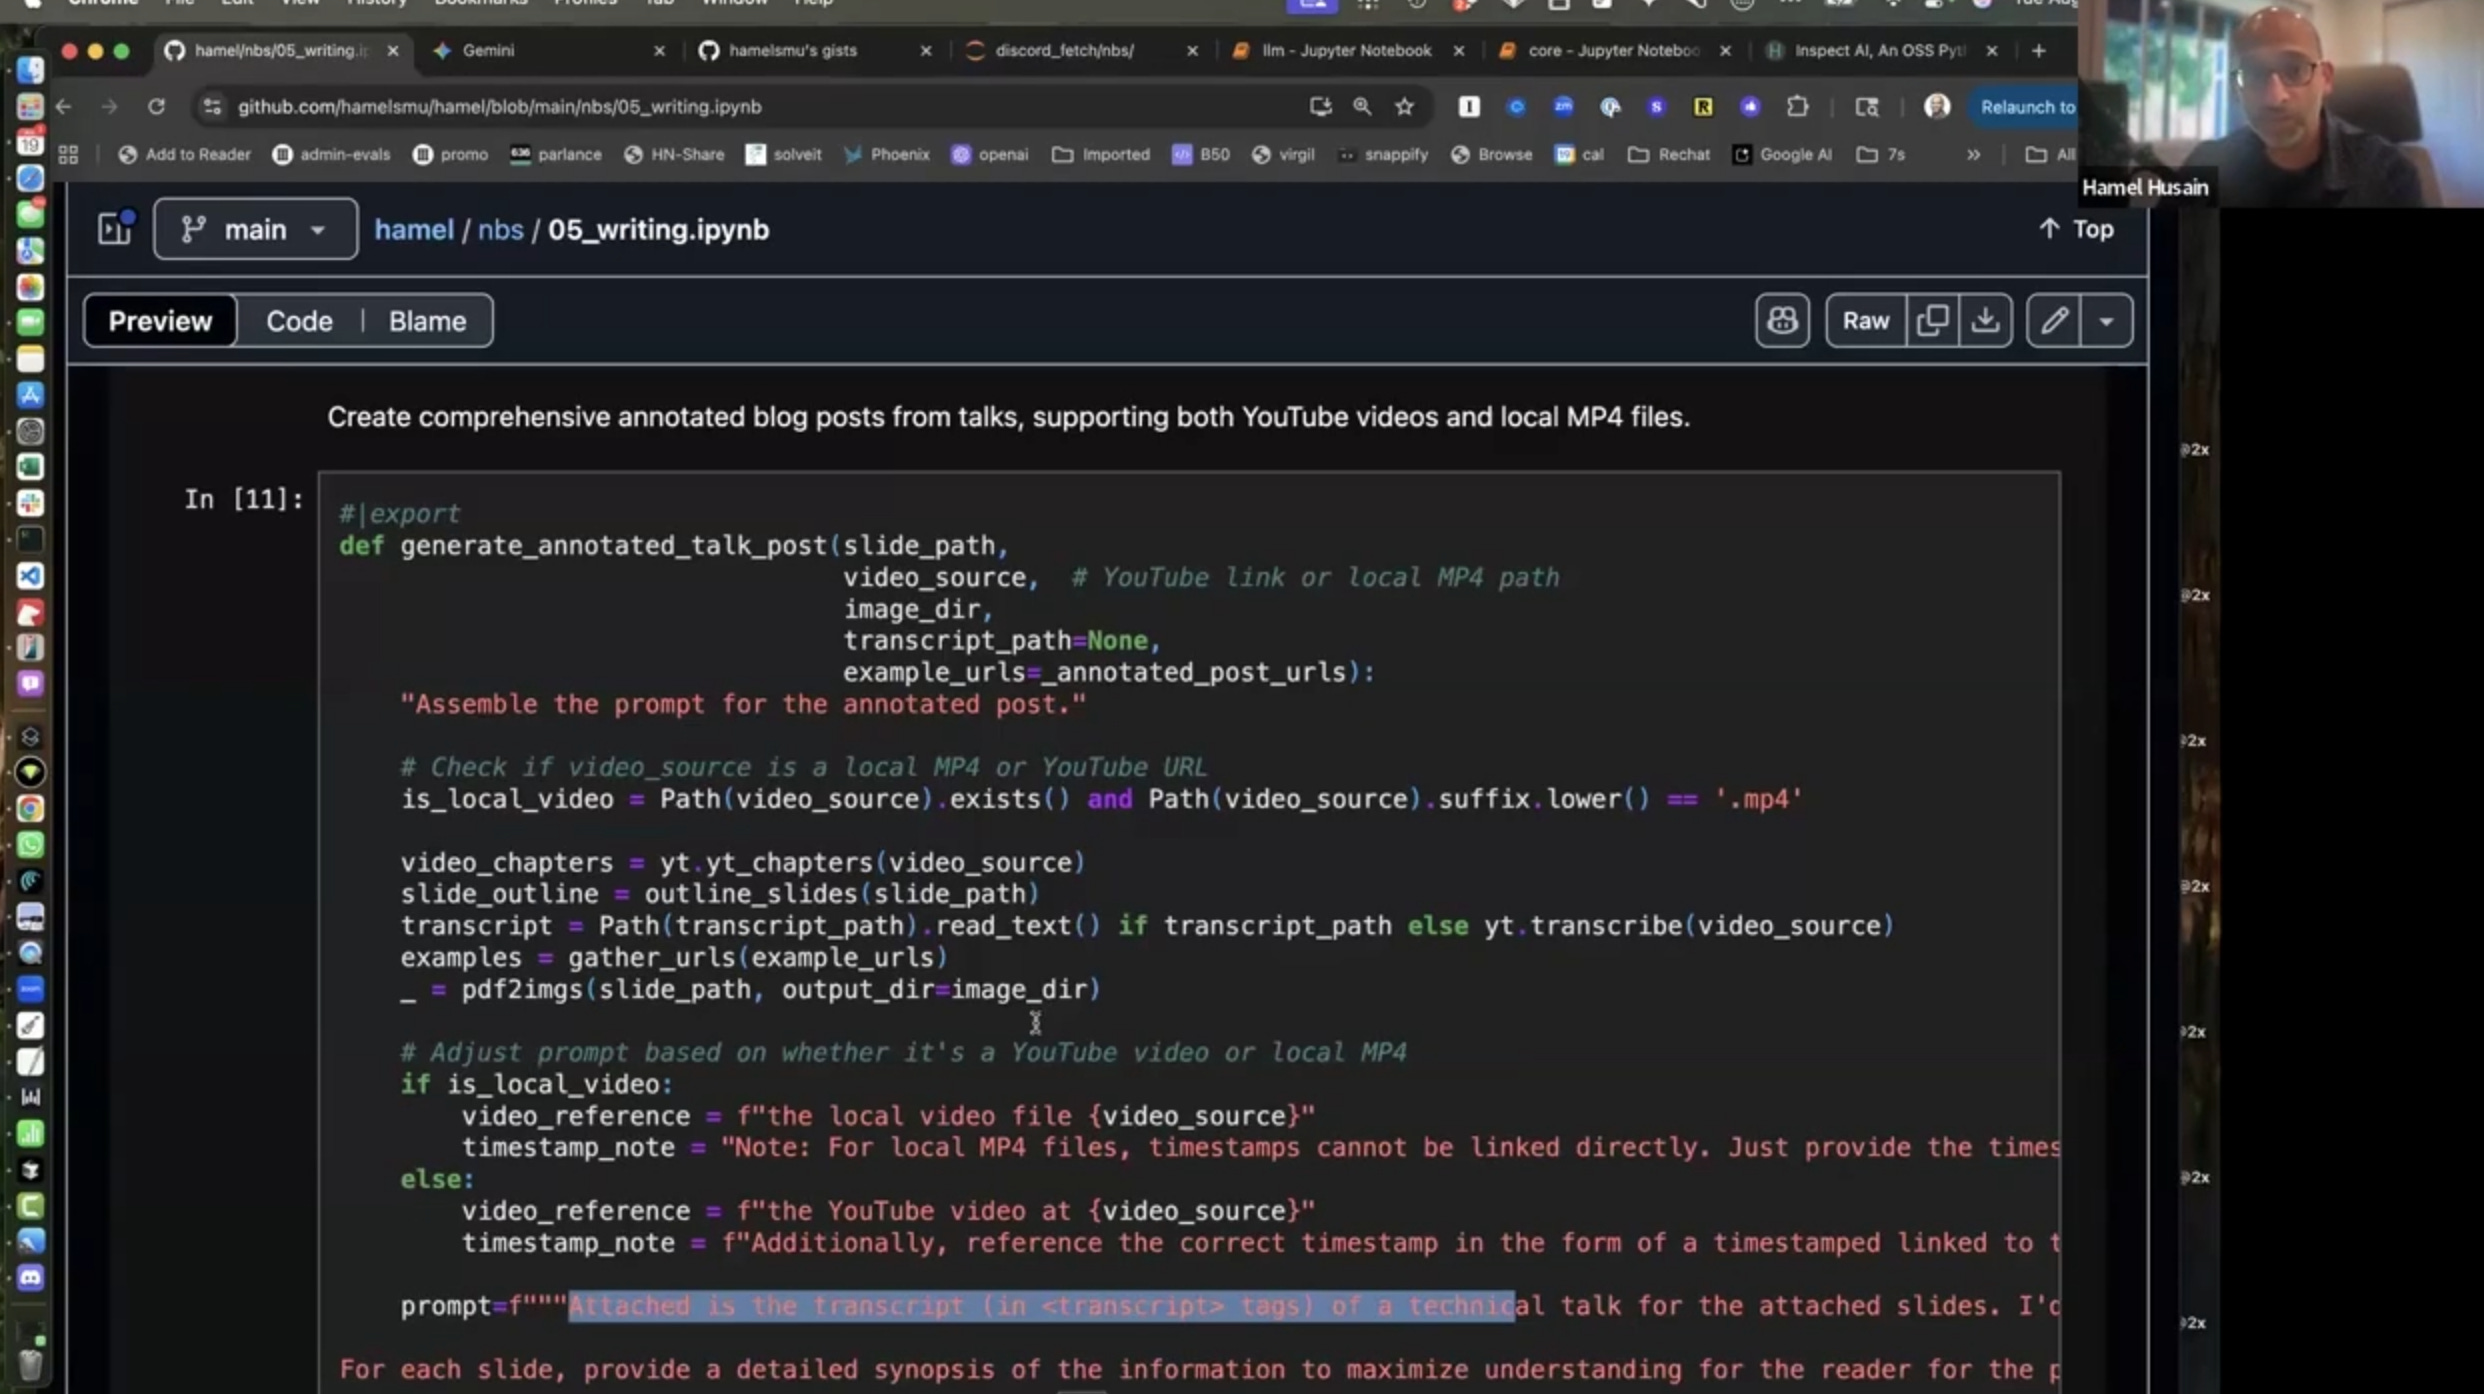Expand more edit options caret
The height and width of the screenshot is (1394, 2484).
click(x=2106, y=321)
